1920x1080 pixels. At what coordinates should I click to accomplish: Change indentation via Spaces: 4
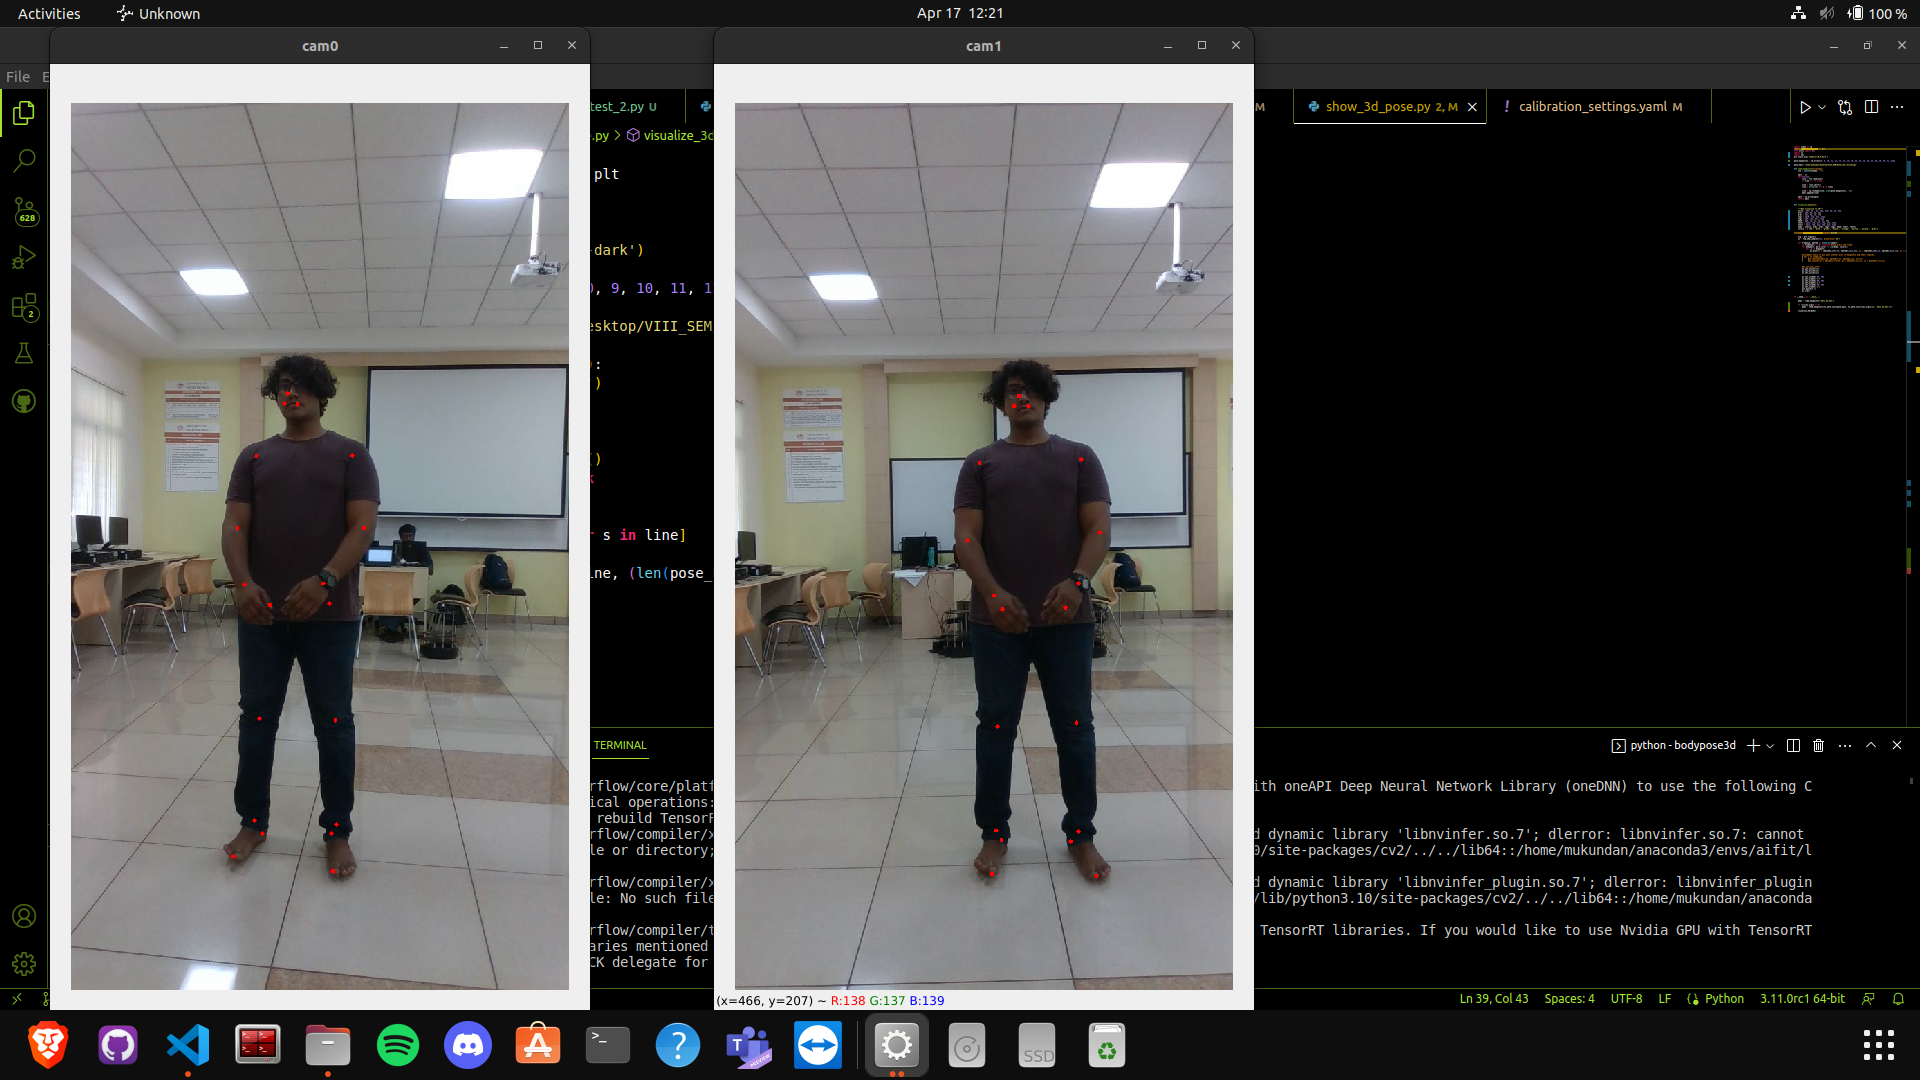(x=1569, y=999)
